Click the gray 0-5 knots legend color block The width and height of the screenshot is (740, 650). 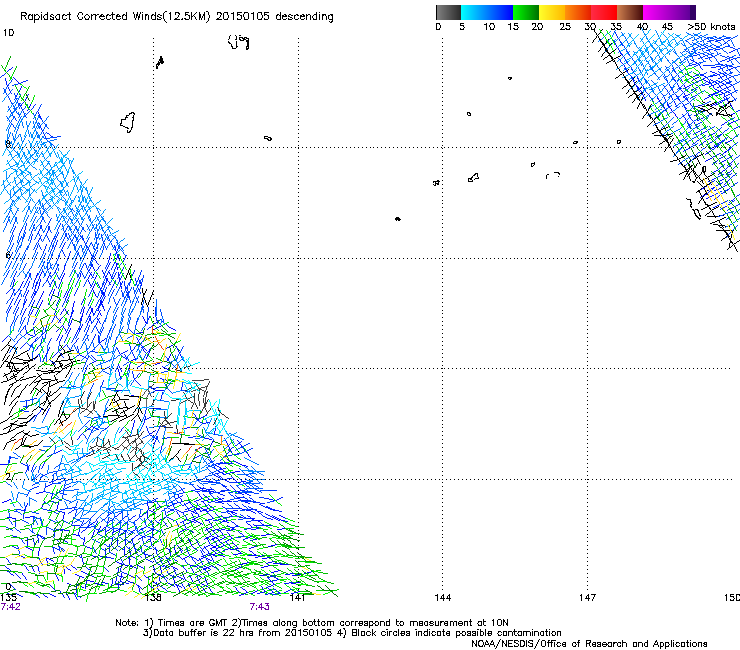pos(448,12)
